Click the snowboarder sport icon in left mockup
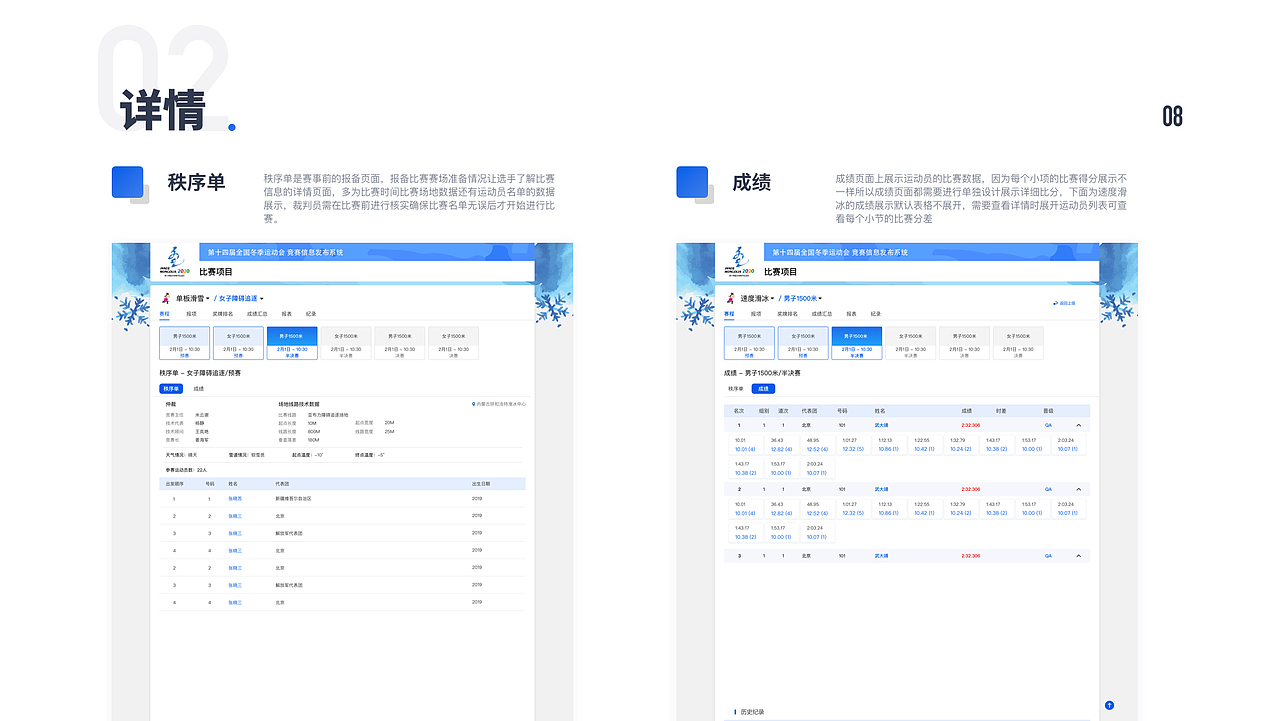 coord(166,298)
